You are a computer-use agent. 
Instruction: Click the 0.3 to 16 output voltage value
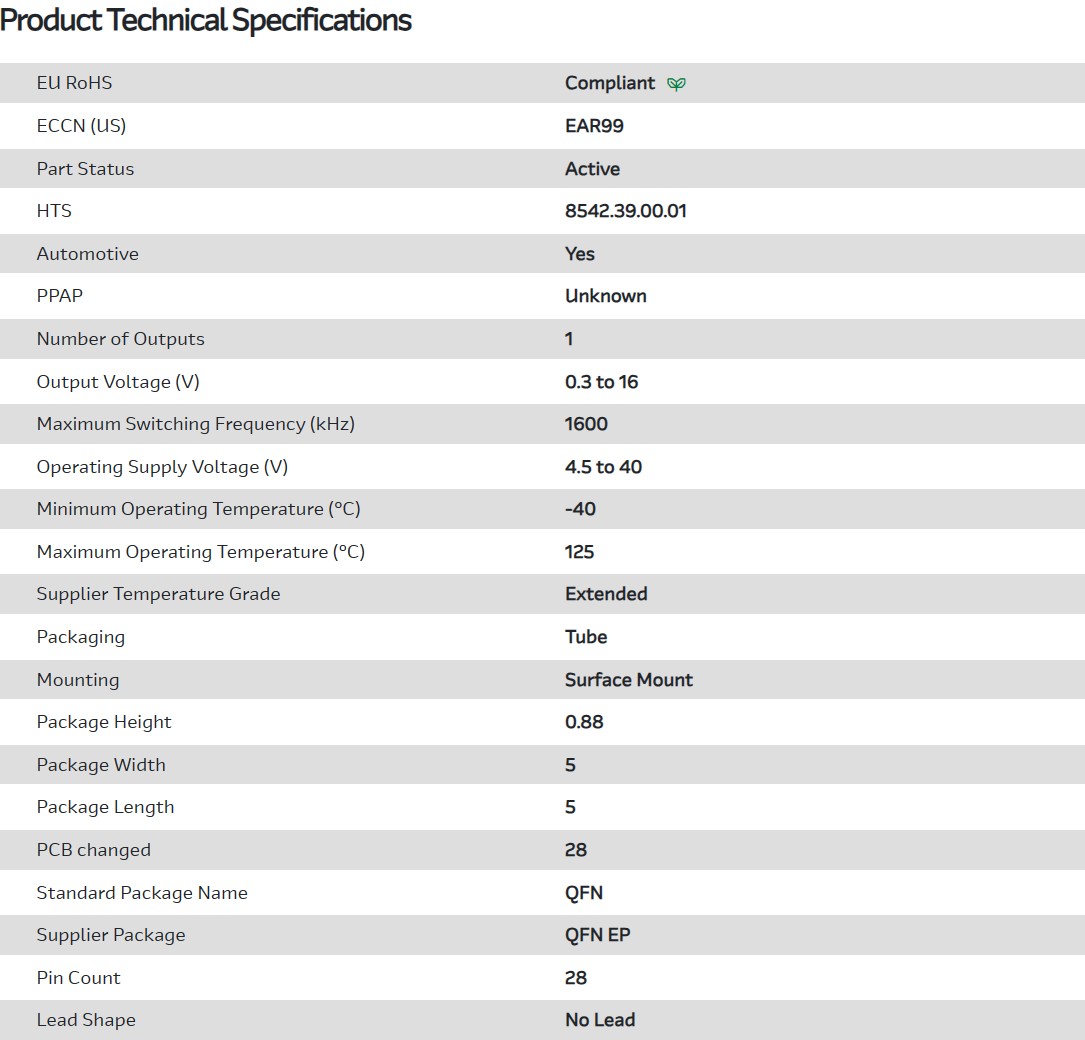tap(601, 382)
